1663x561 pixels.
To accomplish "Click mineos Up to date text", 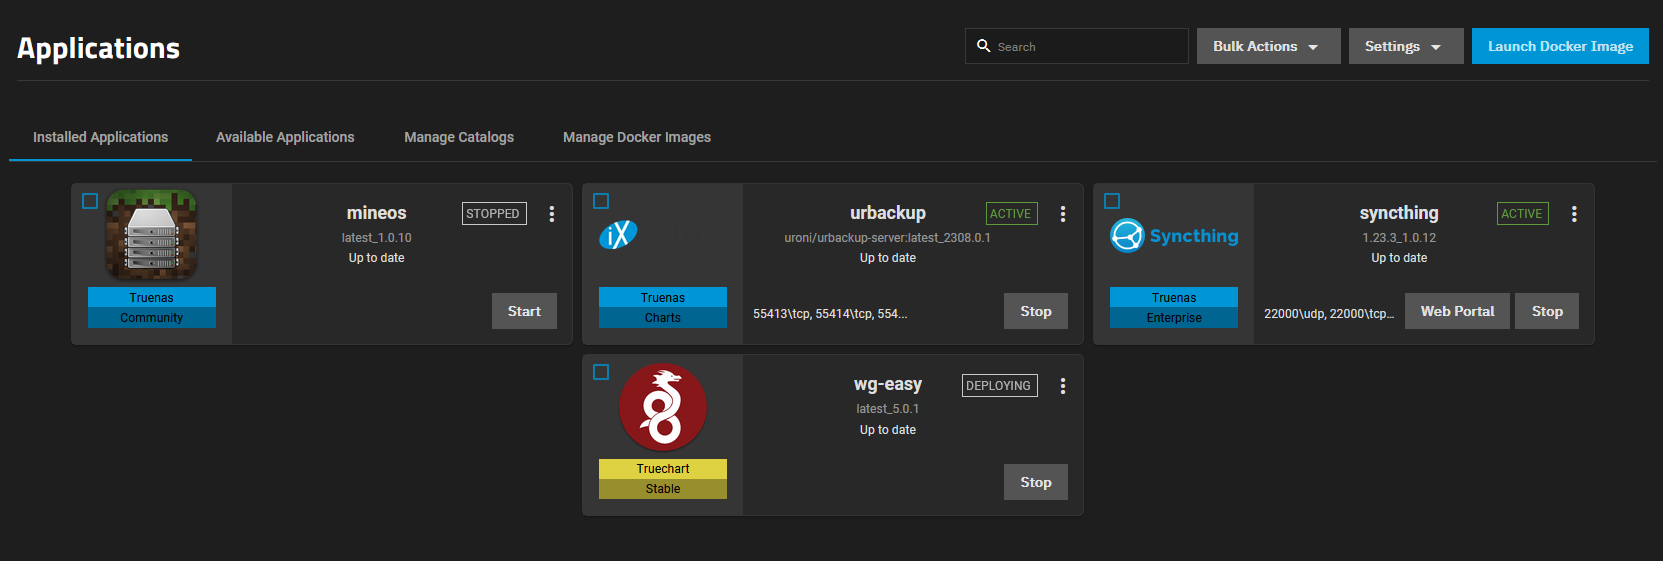I will click(x=377, y=258).
